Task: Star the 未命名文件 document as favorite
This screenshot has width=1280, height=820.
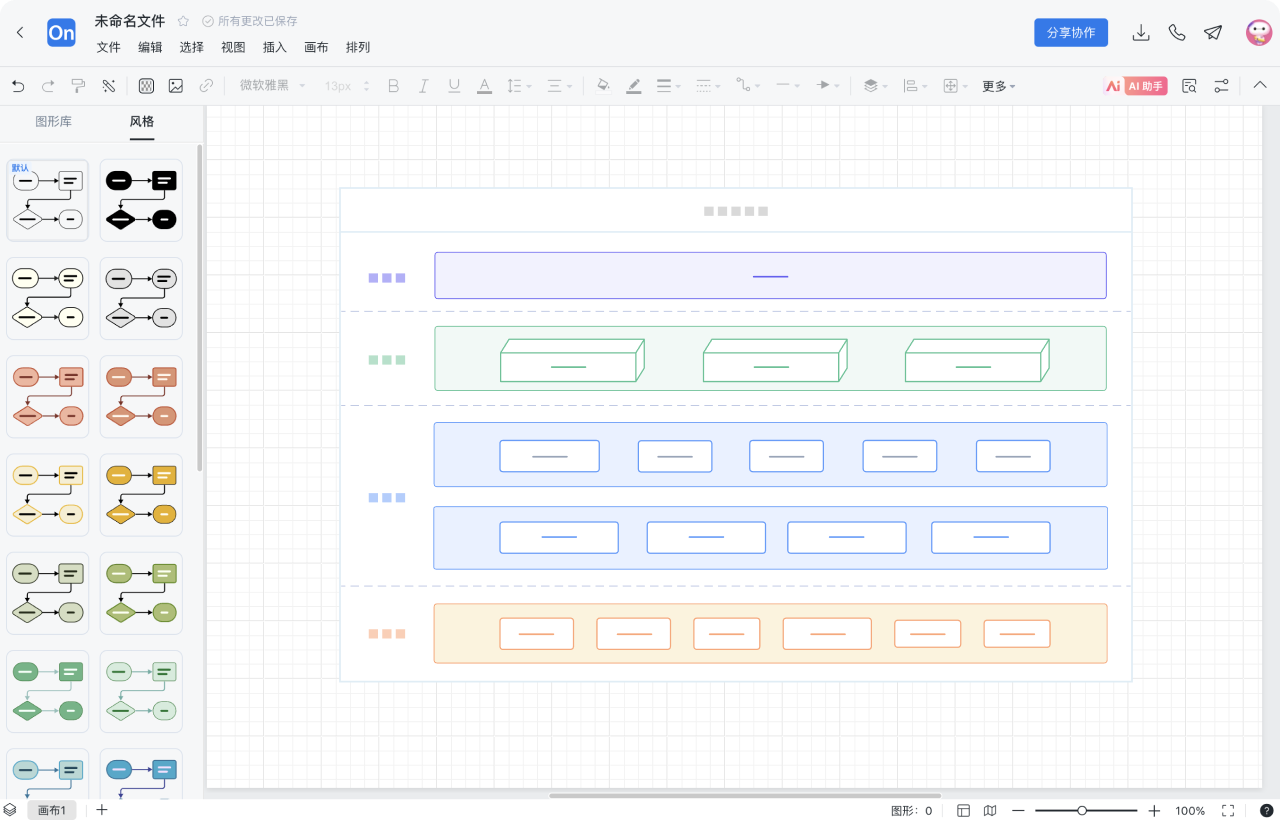Action: click(x=183, y=21)
